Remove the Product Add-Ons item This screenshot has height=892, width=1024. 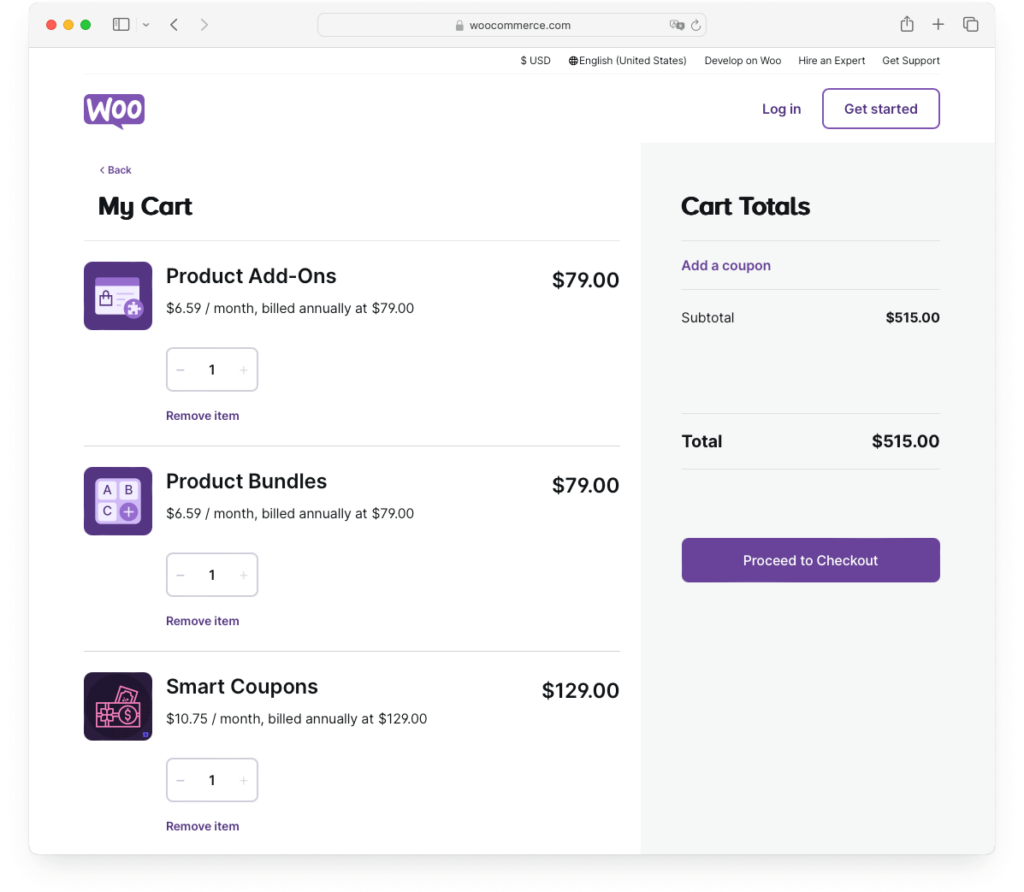pyautogui.click(x=202, y=416)
